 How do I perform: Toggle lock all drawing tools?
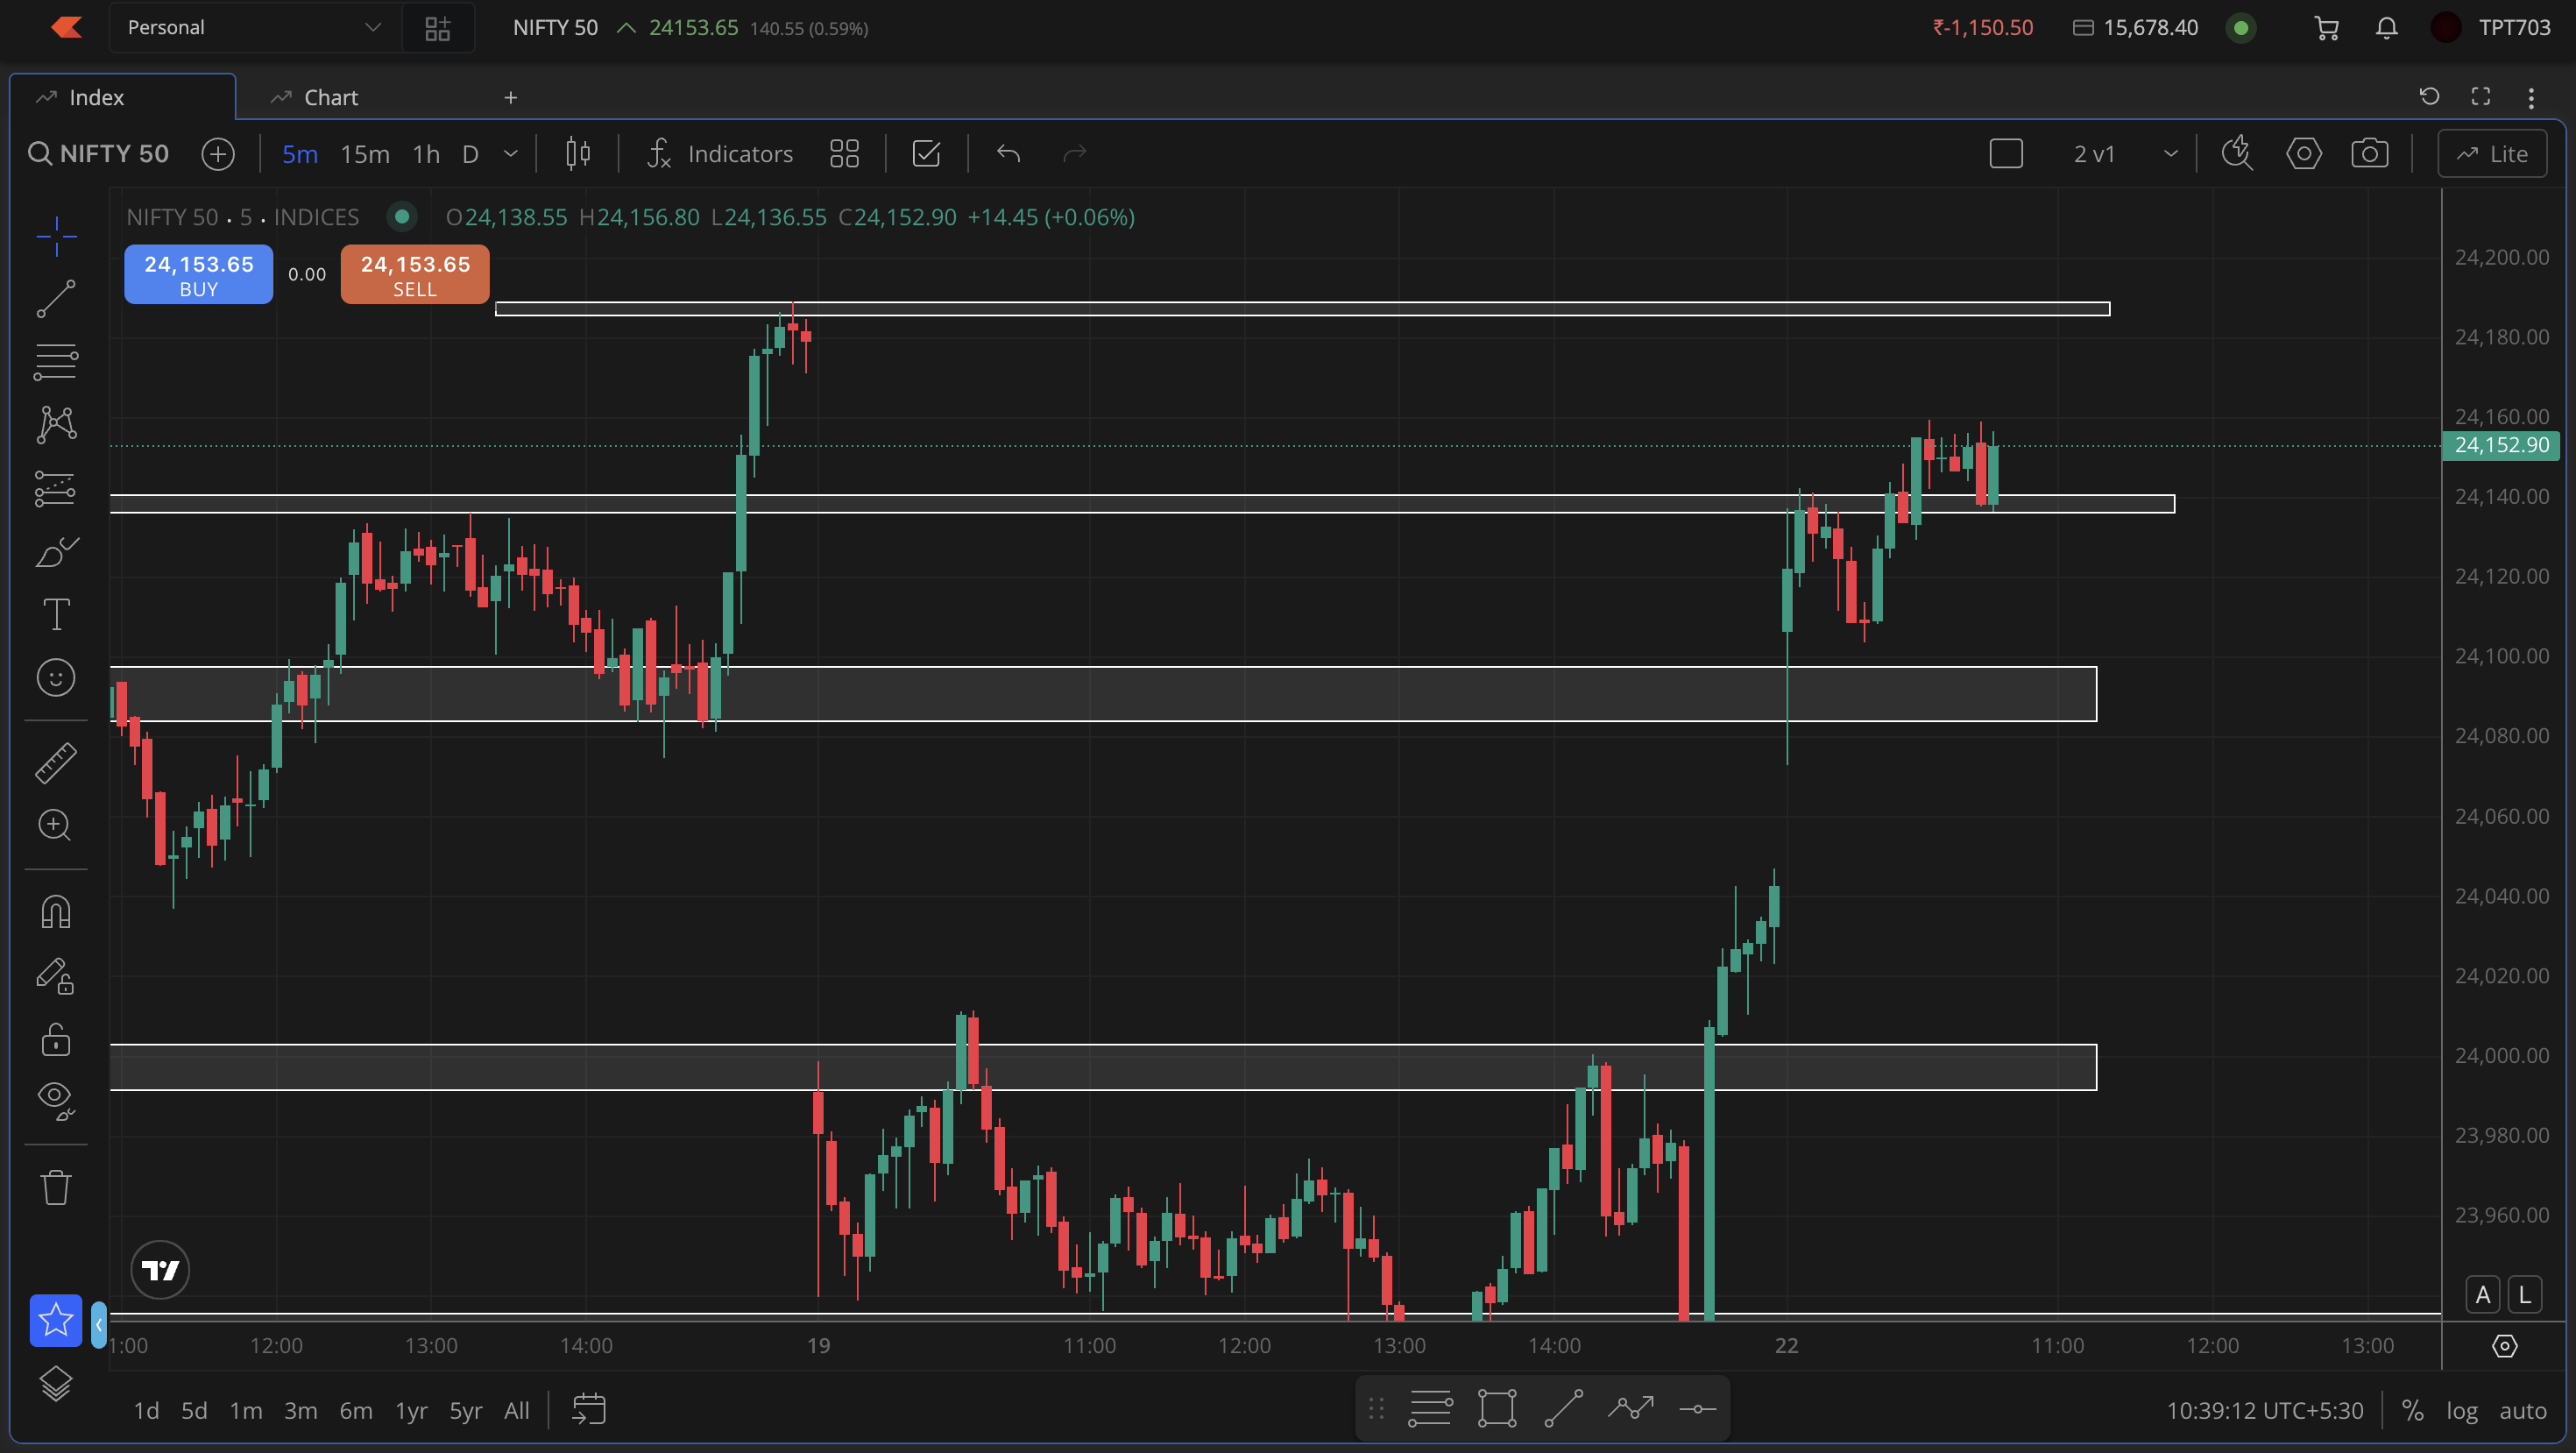(x=56, y=1040)
